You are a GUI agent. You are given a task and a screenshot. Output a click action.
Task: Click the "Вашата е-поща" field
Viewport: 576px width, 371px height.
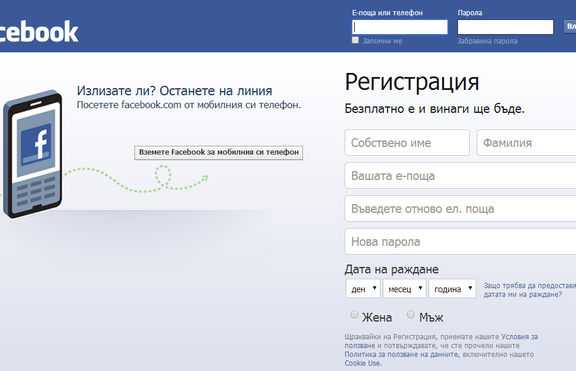[x=460, y=176]
